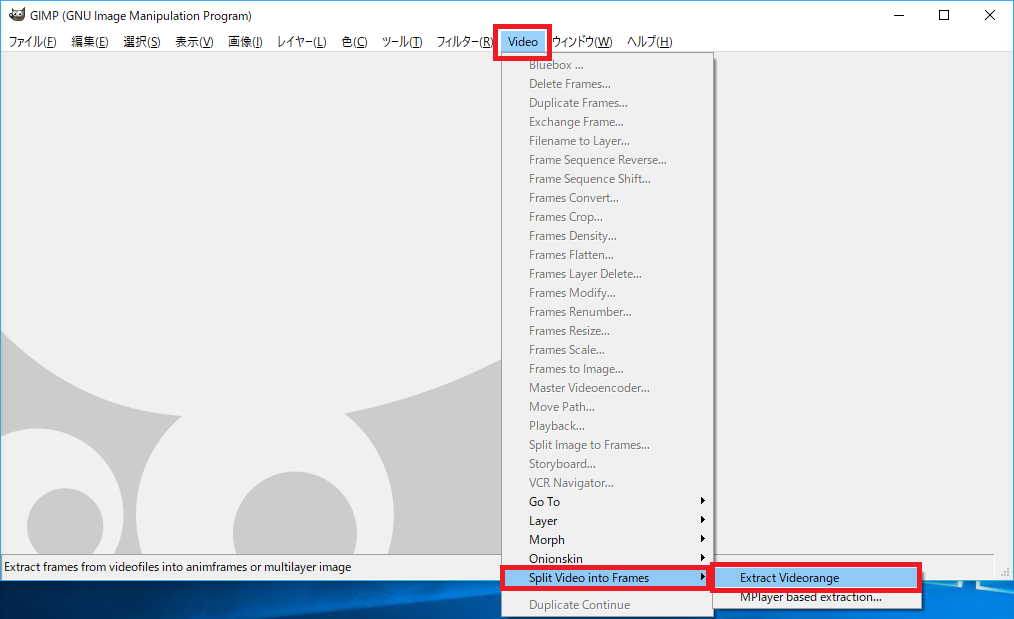Image resolution: width=1014 pixels, height=619 pixels.
Task: Minimize the GIMP window
Action: coord(899,16)
